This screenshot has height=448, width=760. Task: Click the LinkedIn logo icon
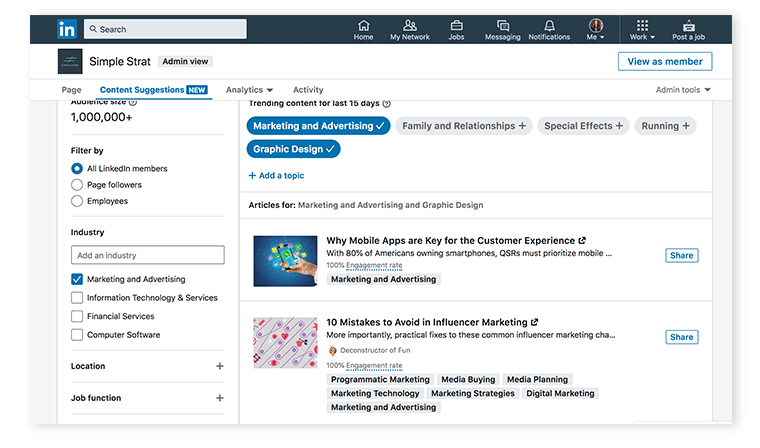point(67,29)
